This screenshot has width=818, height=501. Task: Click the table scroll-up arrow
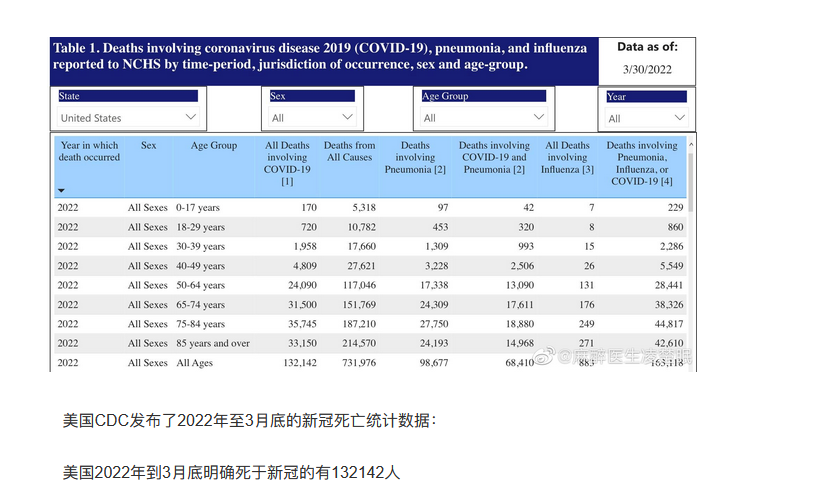tap(689, 145)
